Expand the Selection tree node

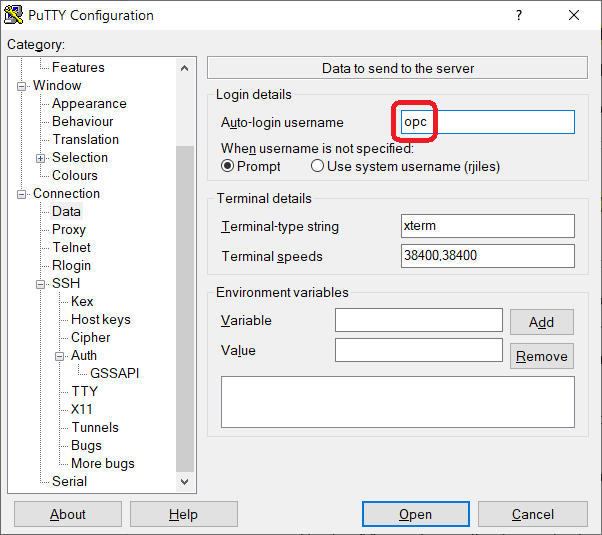pyautogui.click(x=40, y=158)
